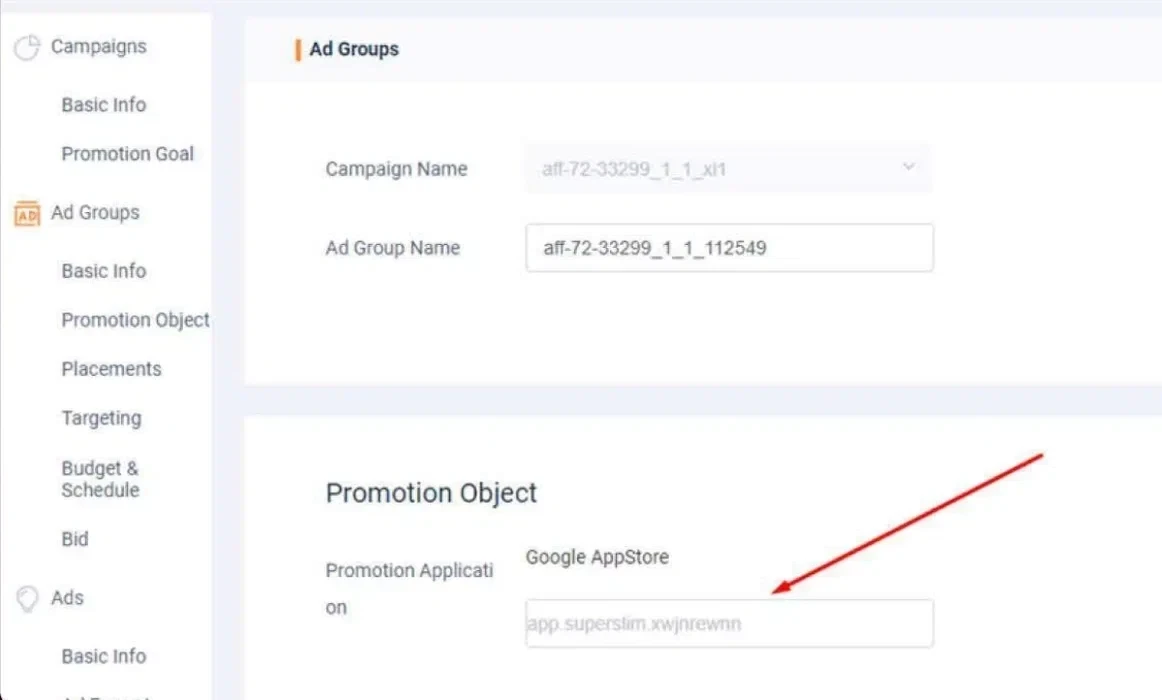Open the Campaigns section in sidebar
Image resolution: width=1162 pixels, height=700 pixels.
click(x=99, y=46)
